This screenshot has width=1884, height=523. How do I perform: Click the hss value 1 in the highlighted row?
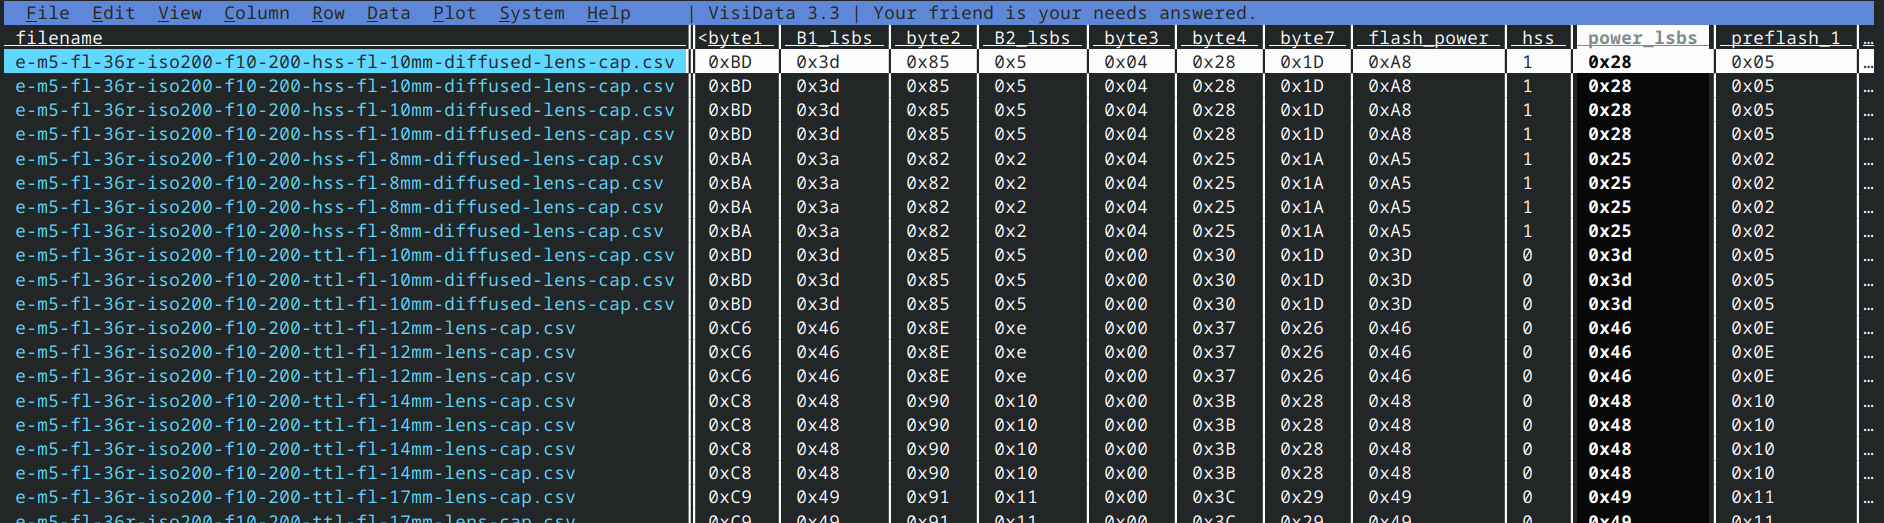1527,62
